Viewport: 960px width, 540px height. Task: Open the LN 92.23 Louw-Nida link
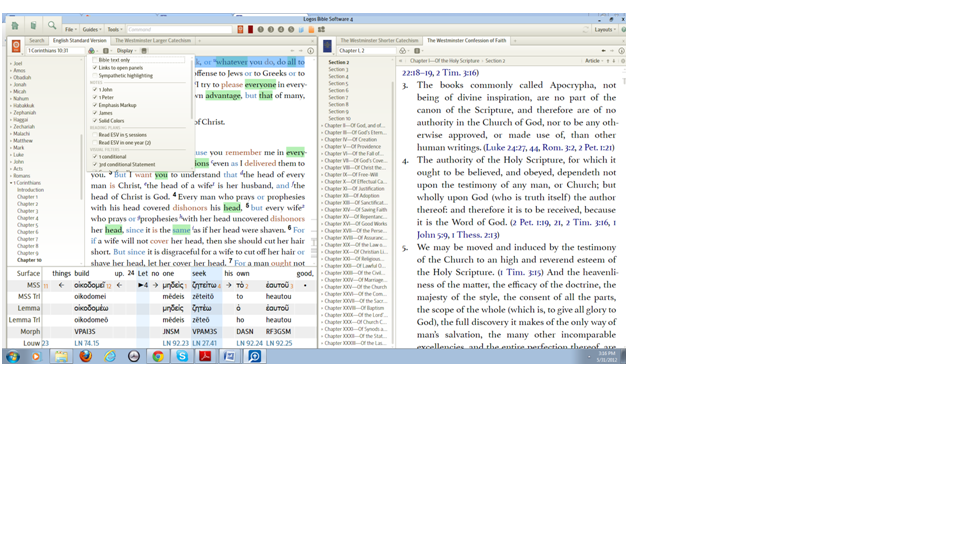[x=176, y=343]
